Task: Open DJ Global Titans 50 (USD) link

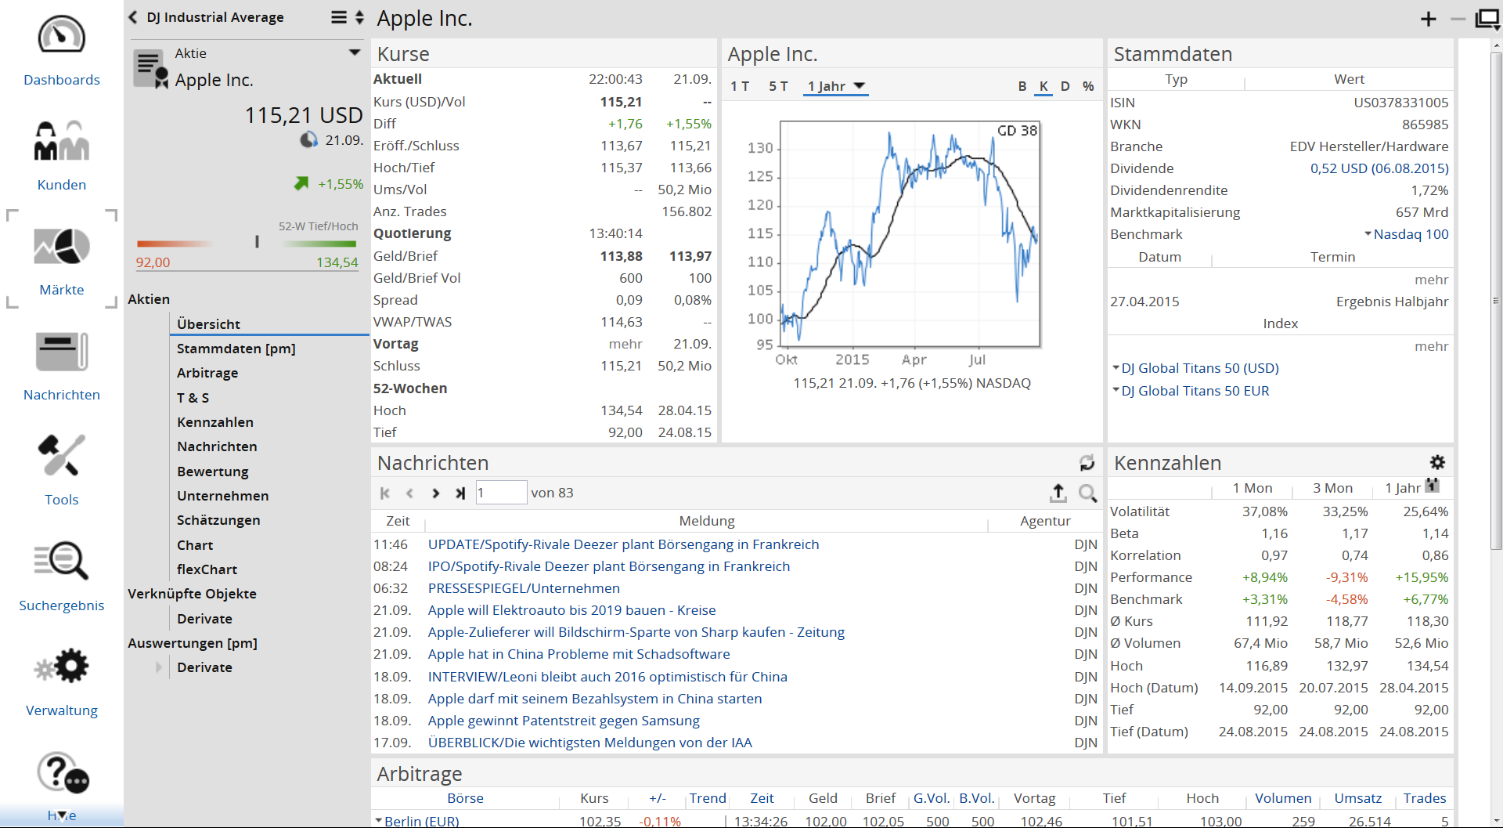Action: click(x=1198, y=368)
